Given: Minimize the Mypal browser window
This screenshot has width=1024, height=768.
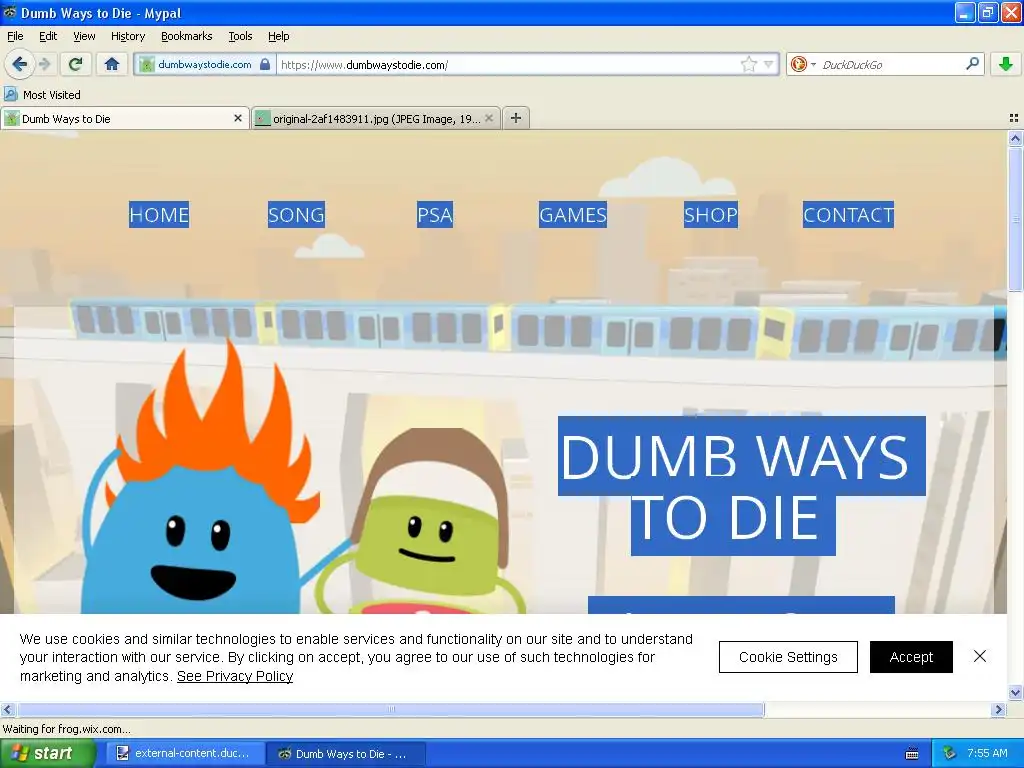Looking at the screenshot, I should [x=965, y=12].
